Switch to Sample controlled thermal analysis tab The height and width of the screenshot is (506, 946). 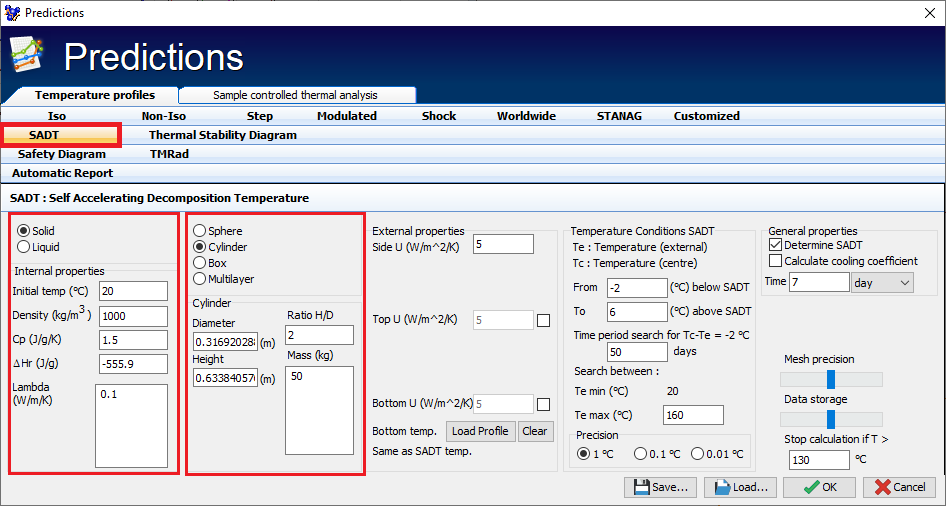pos(297,95)
